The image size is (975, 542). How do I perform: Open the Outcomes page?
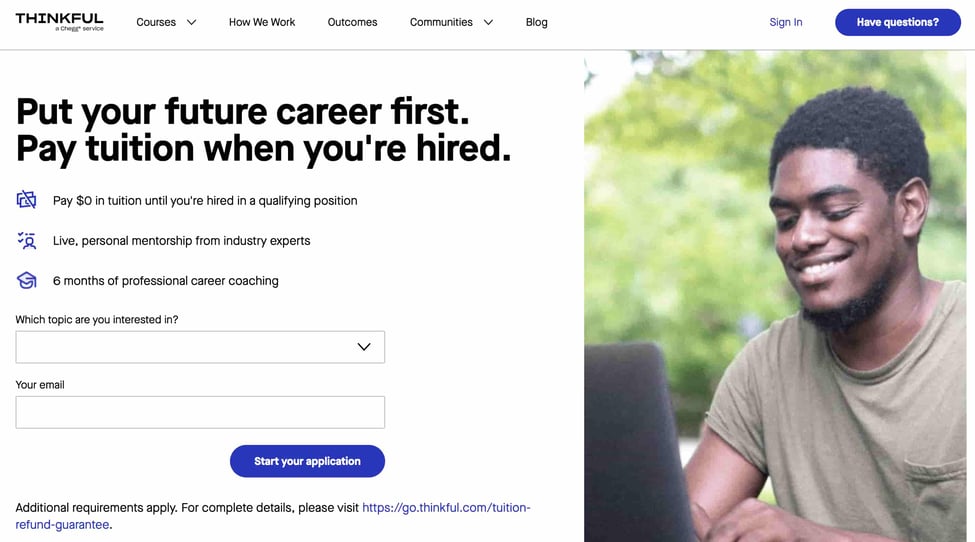pos(352,22)
